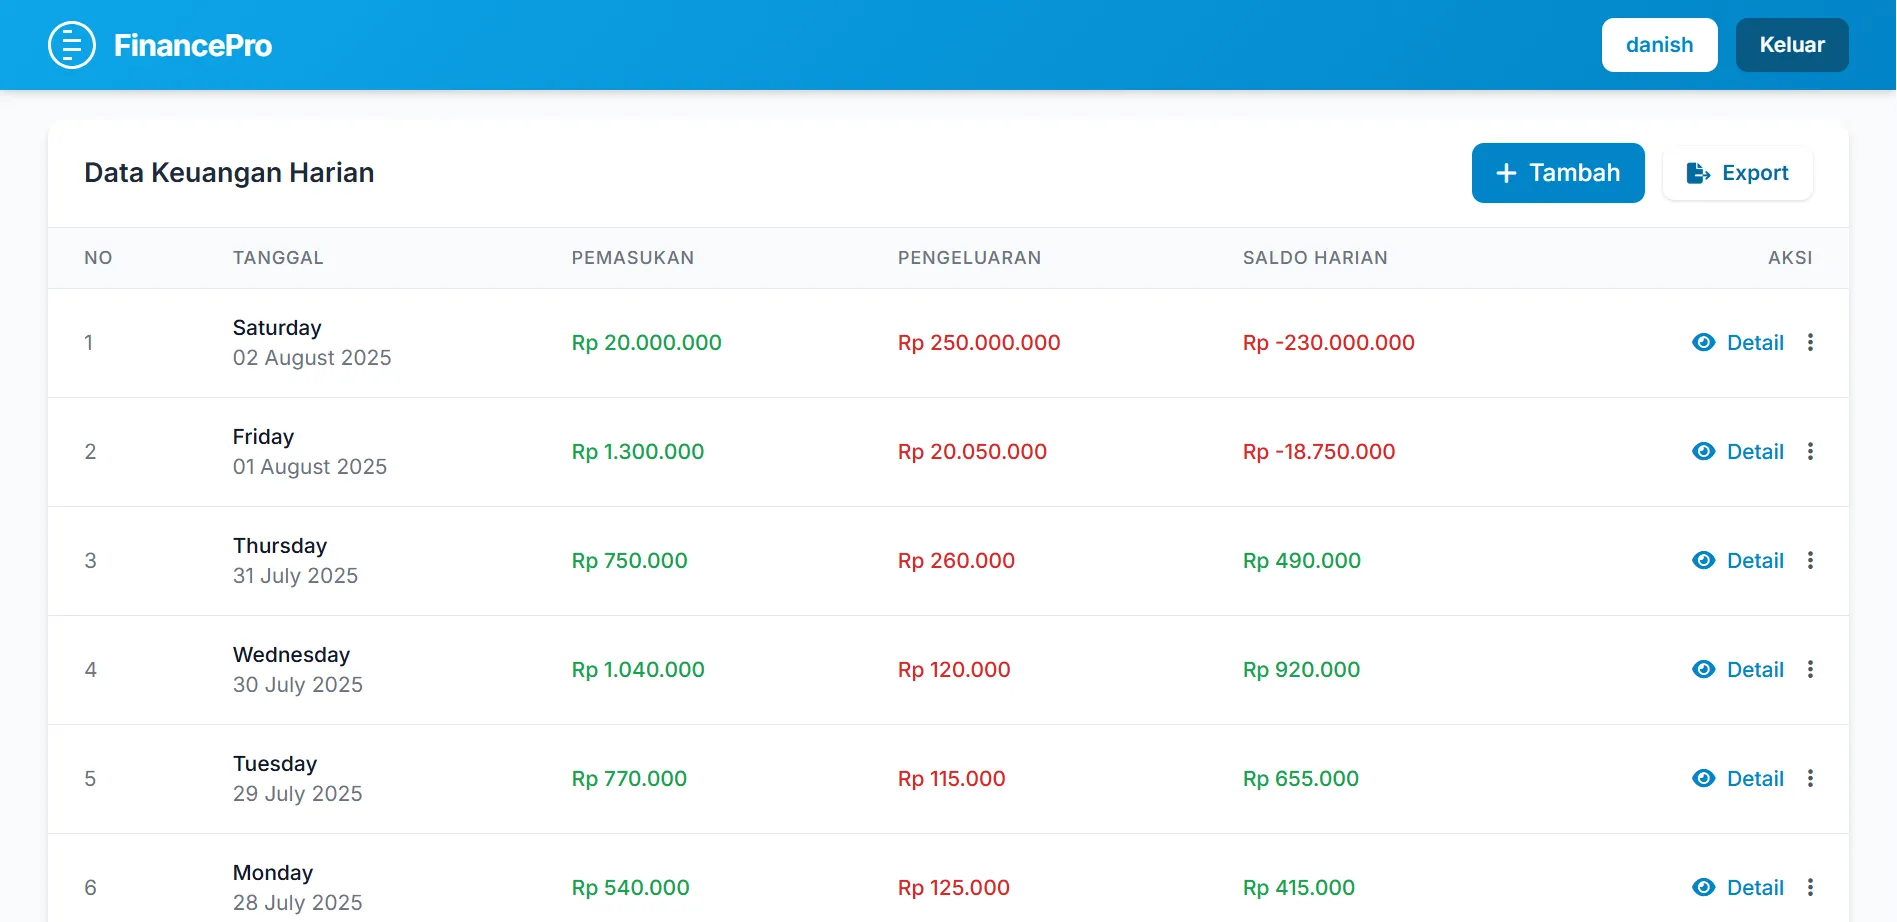Screen dimensions: 1897x922
Task: Click the eye icon in Wednesday 30 July row
Action: tap(1703, 670)
